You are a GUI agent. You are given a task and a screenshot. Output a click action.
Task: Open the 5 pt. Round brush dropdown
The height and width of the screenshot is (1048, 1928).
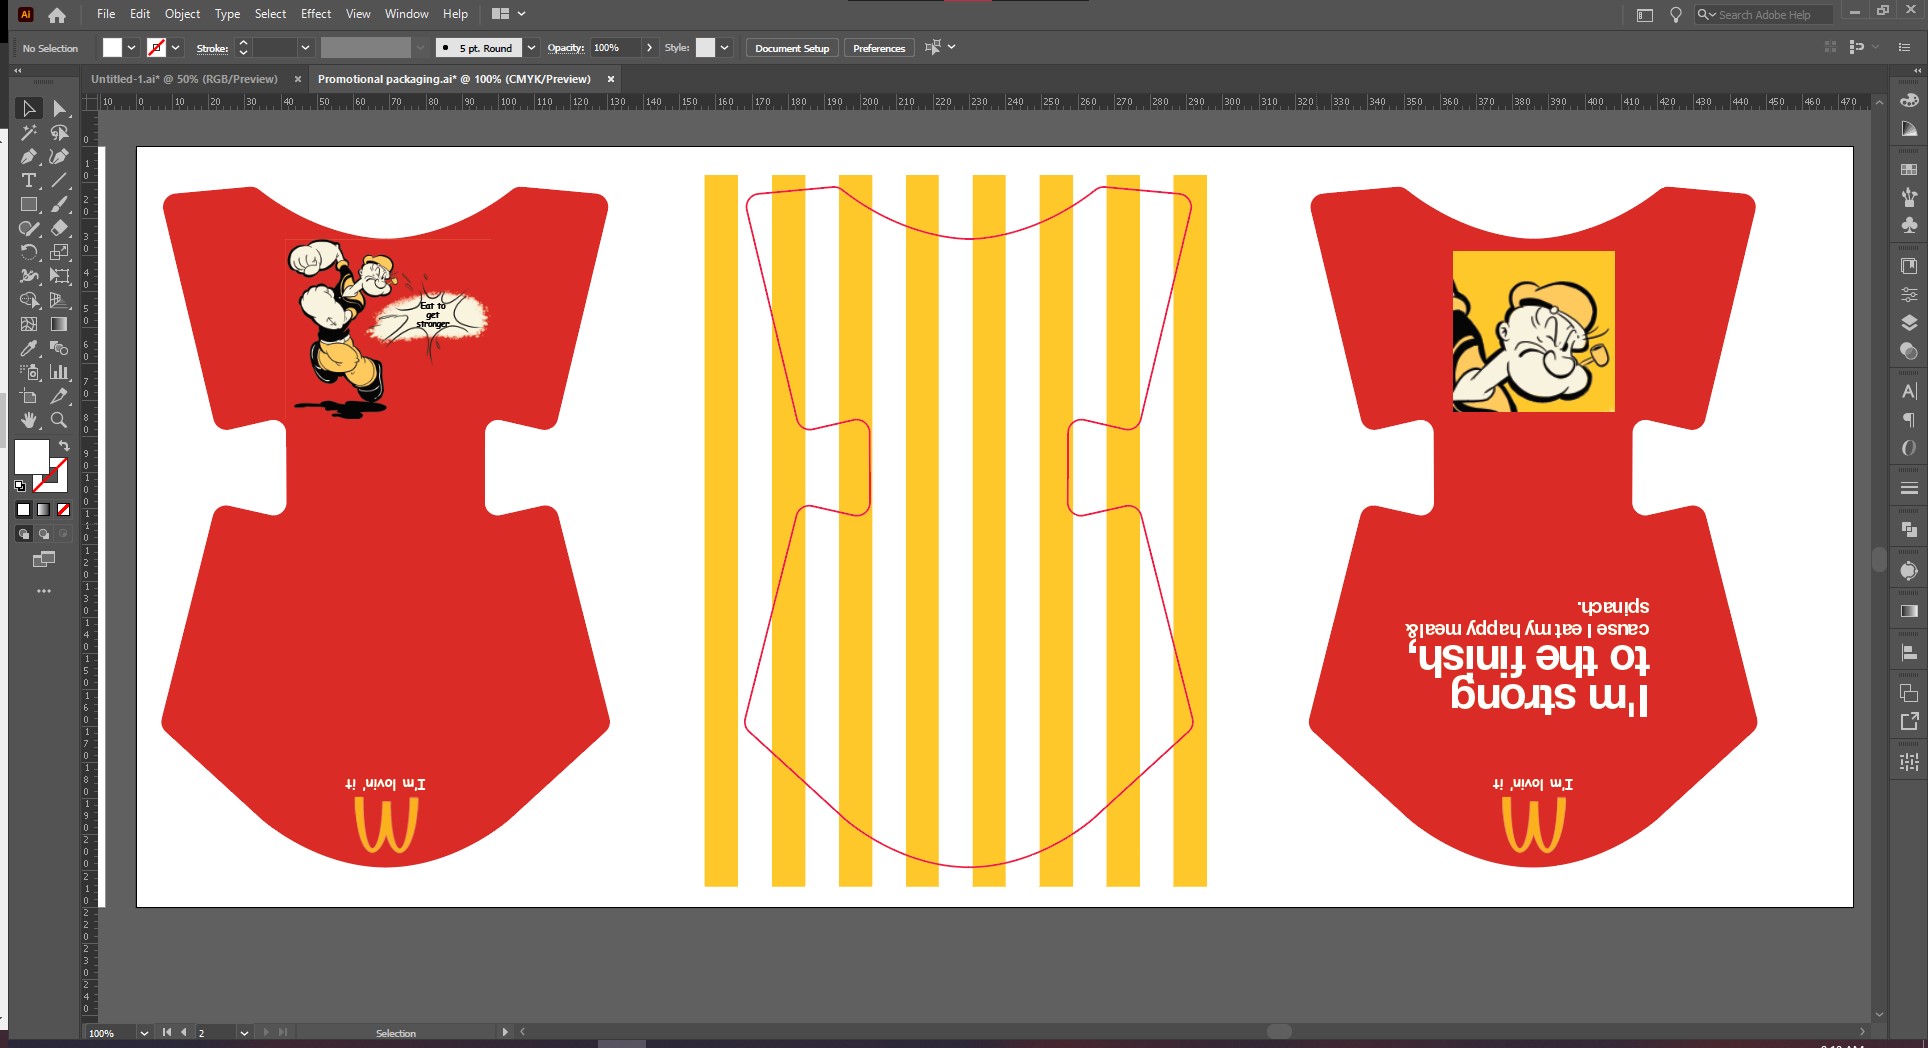(x=531, y=48)
